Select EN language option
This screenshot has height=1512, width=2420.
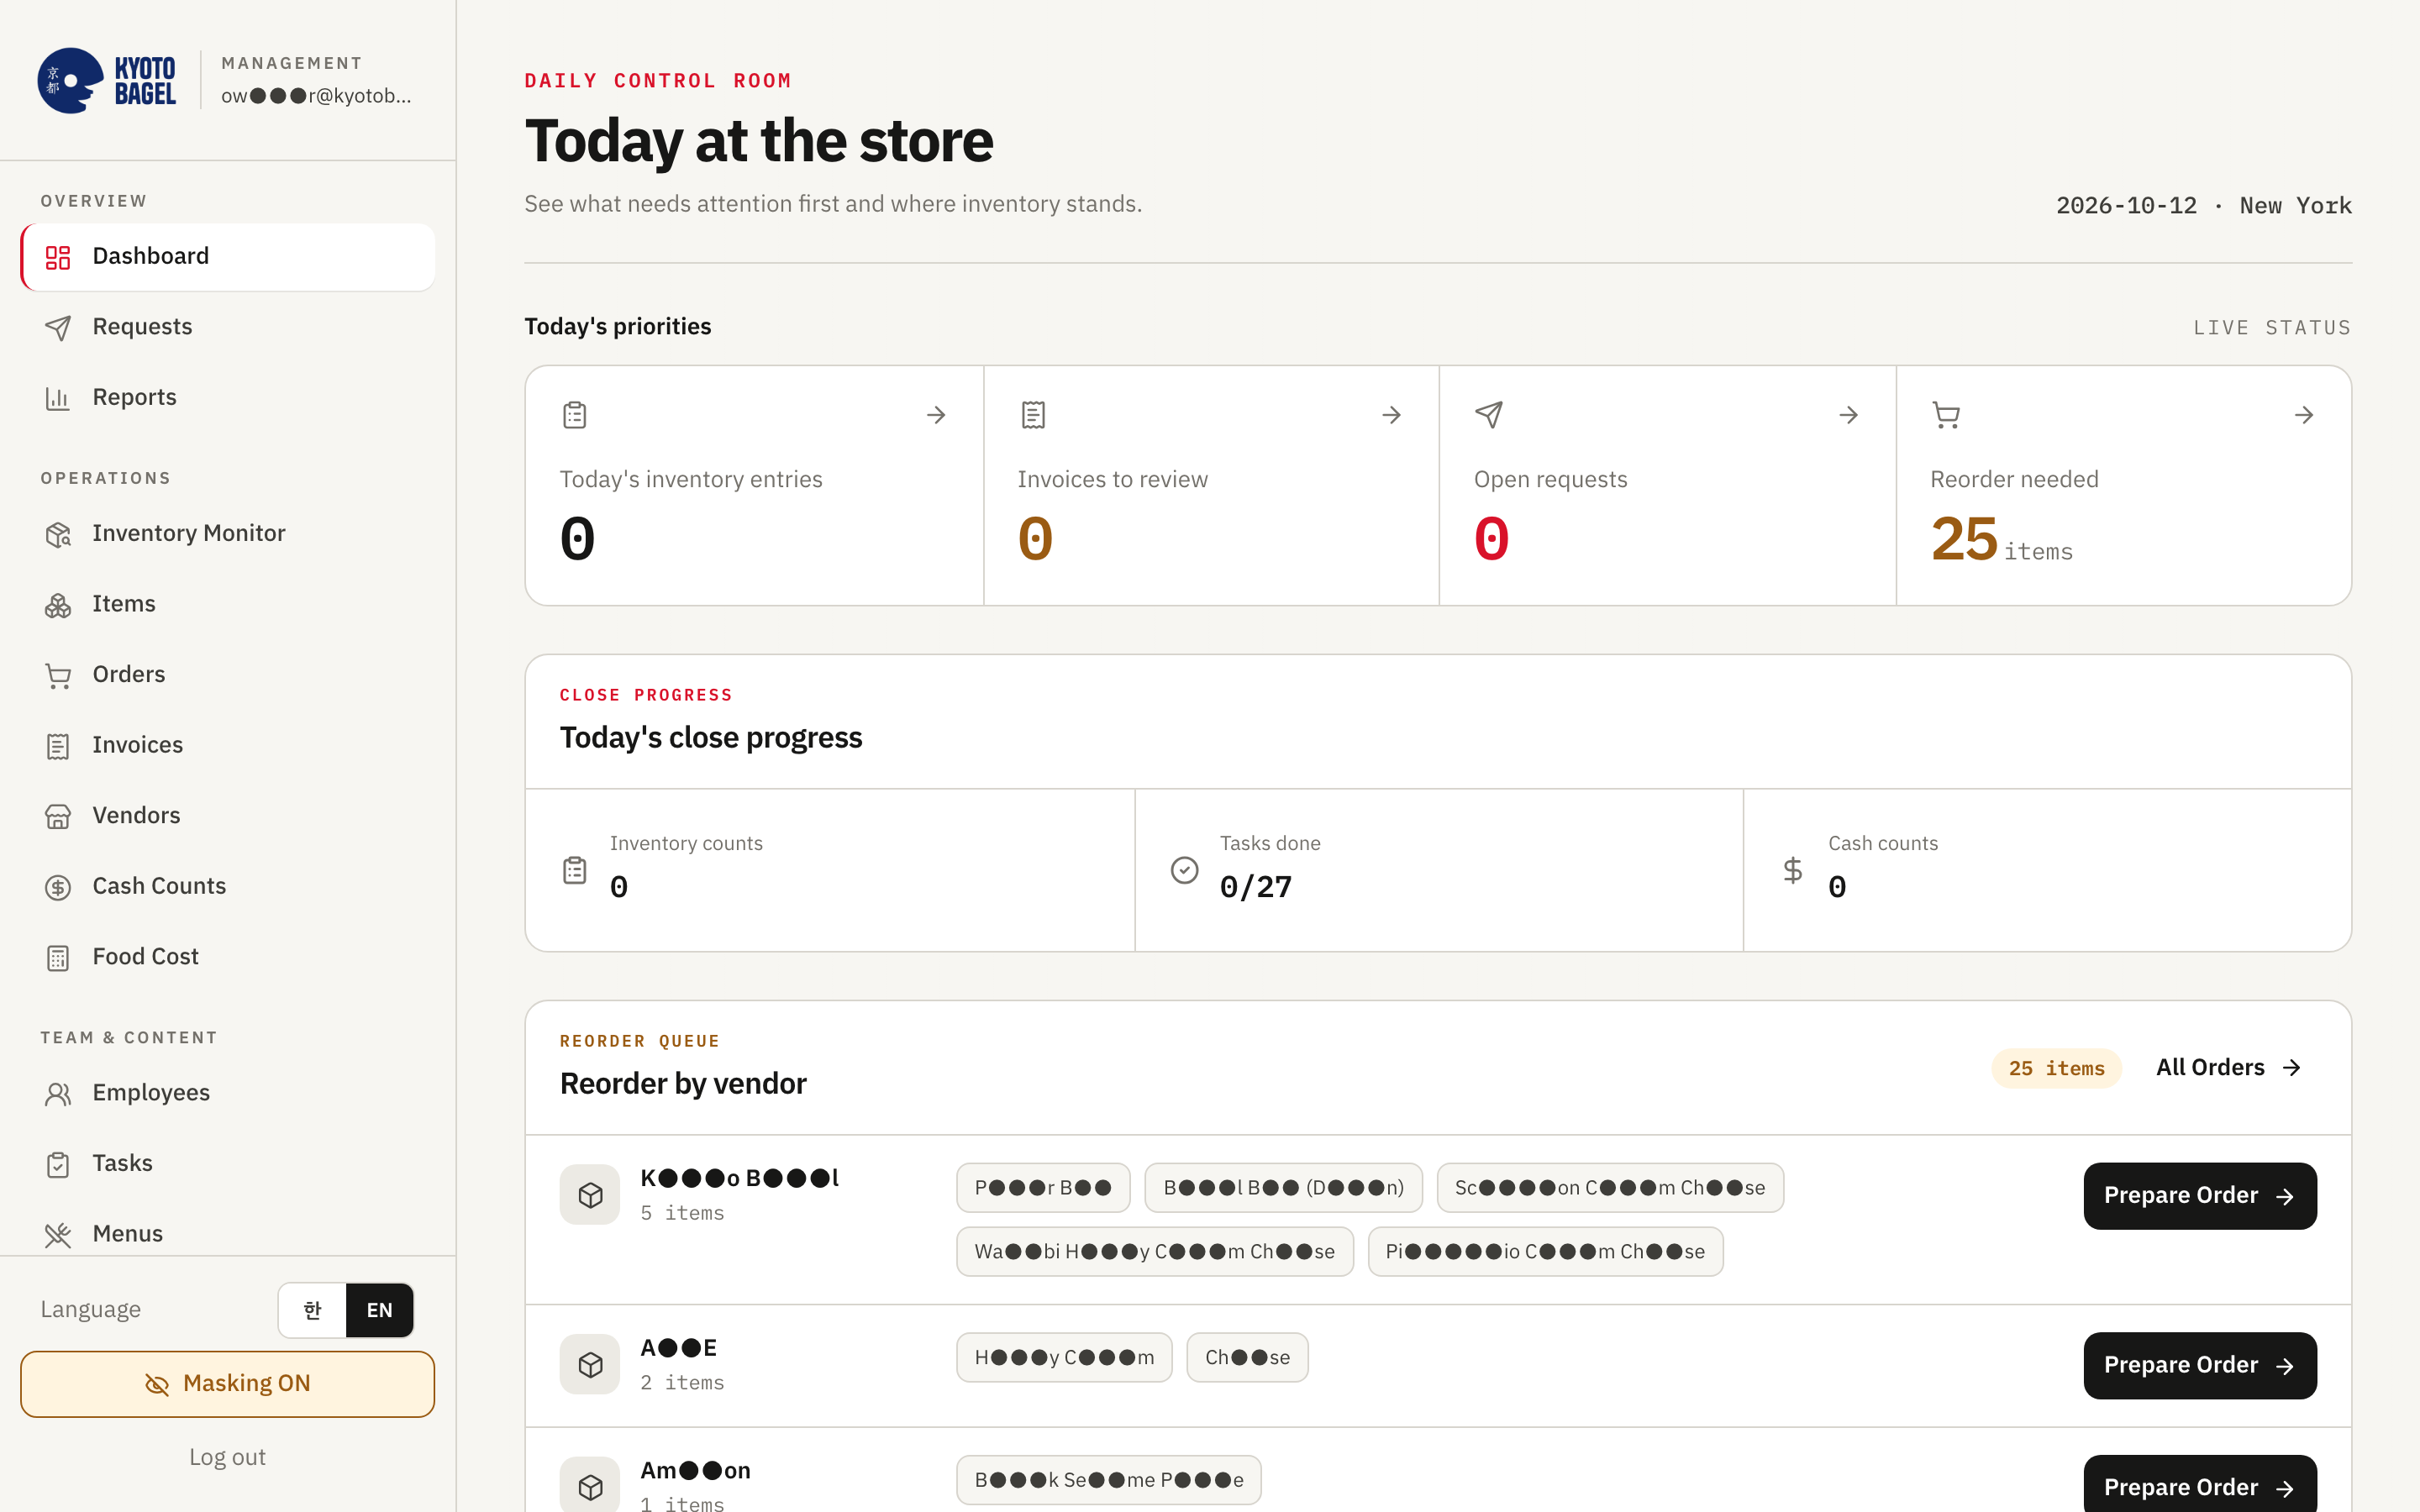tap(380, 1310)
